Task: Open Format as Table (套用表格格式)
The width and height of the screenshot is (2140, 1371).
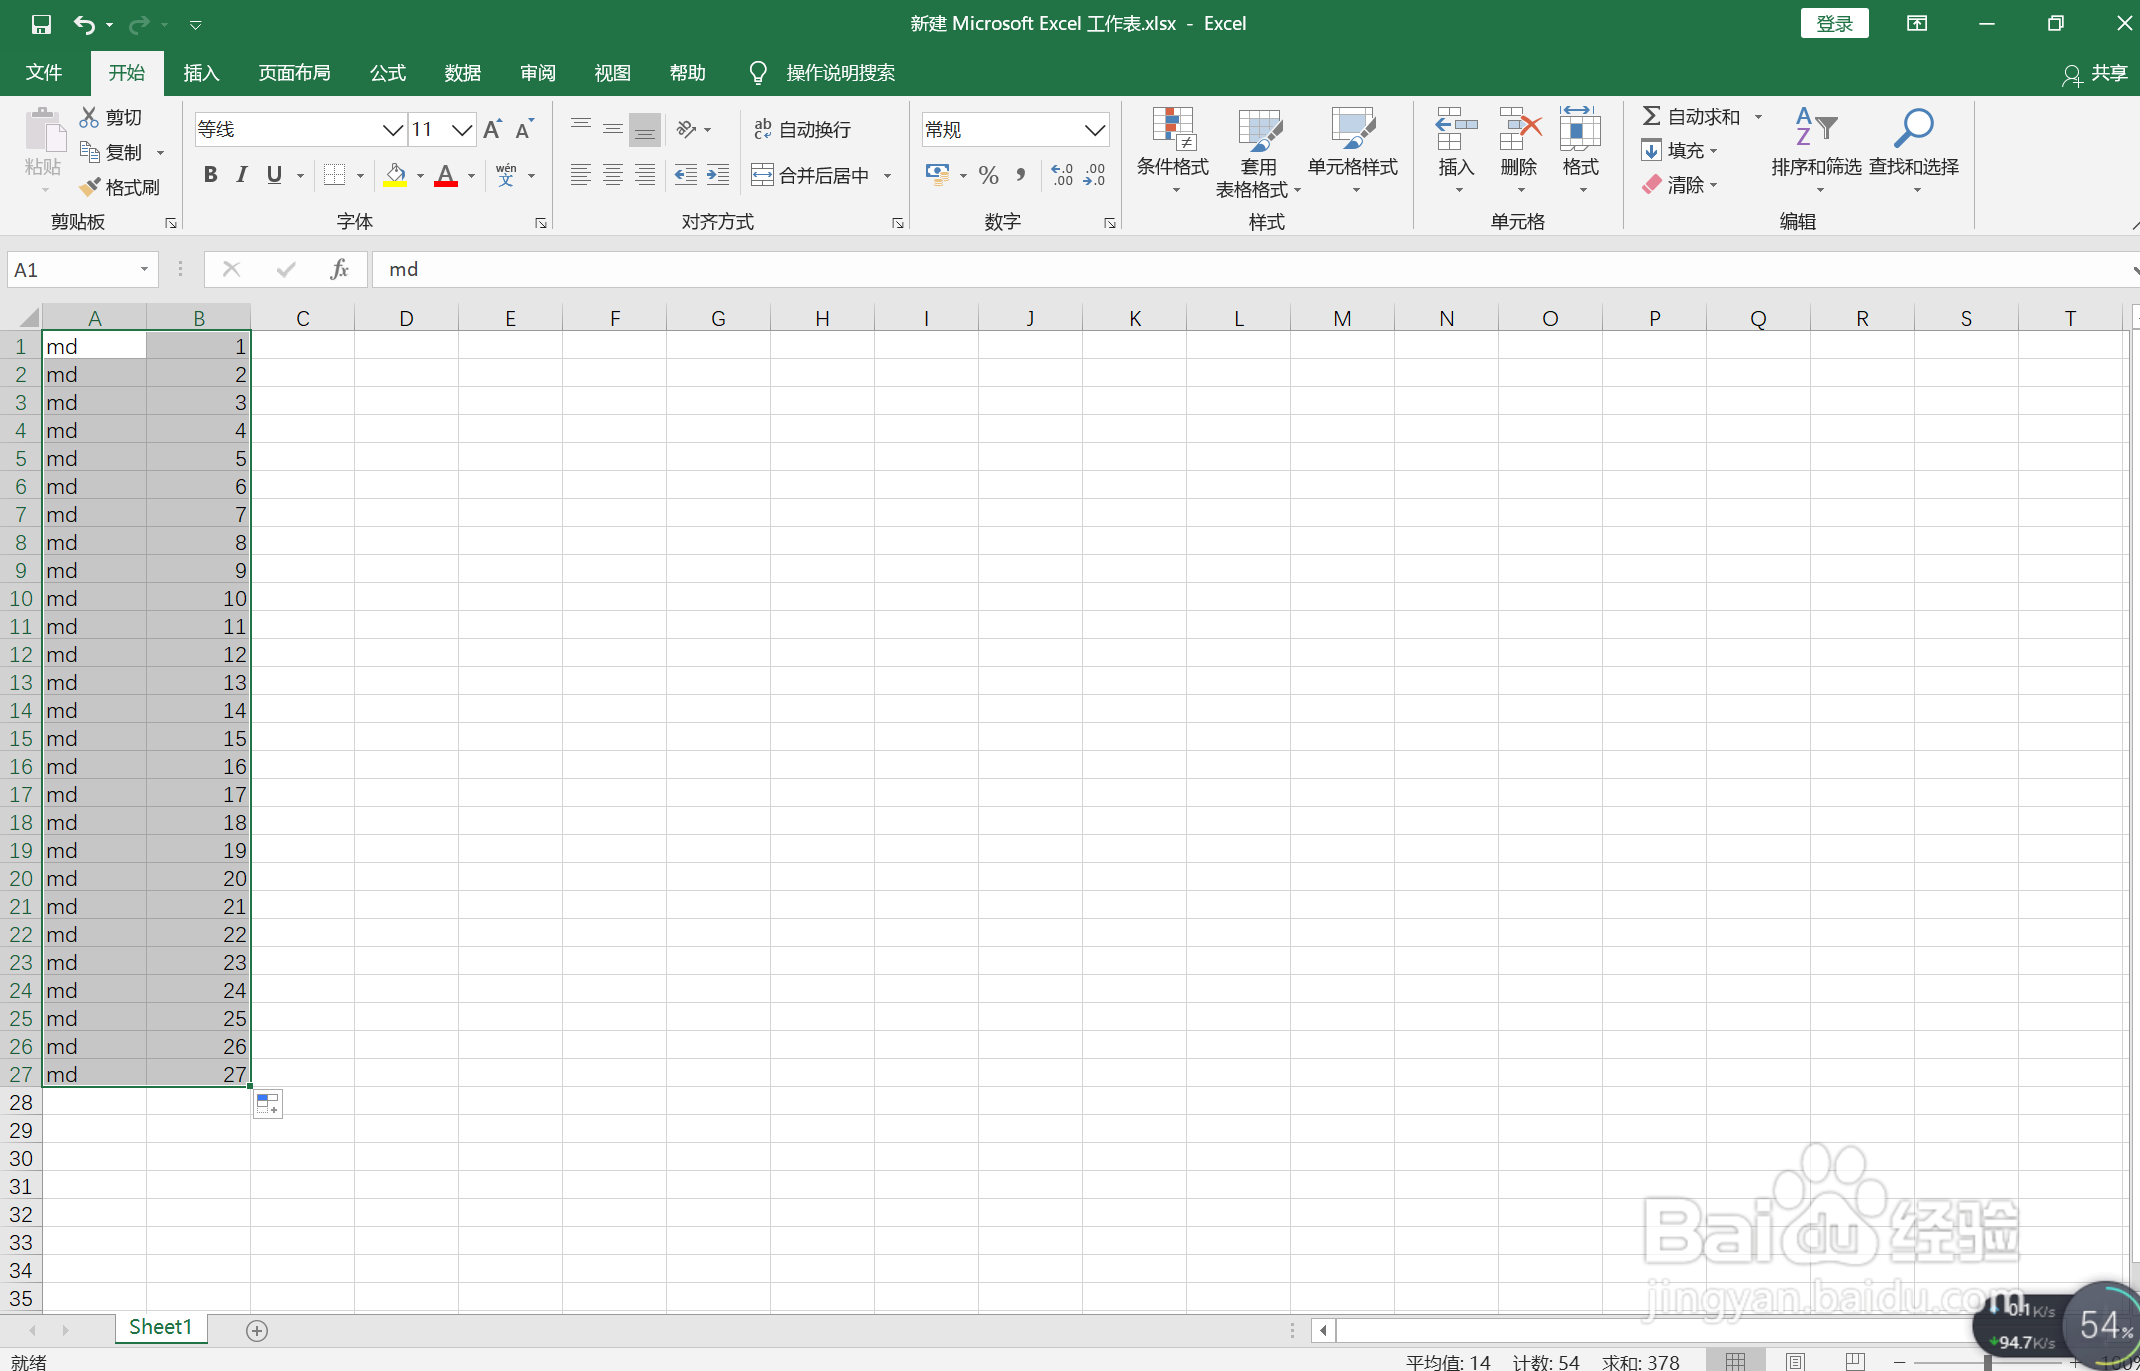Action: tap(1258, 151)
